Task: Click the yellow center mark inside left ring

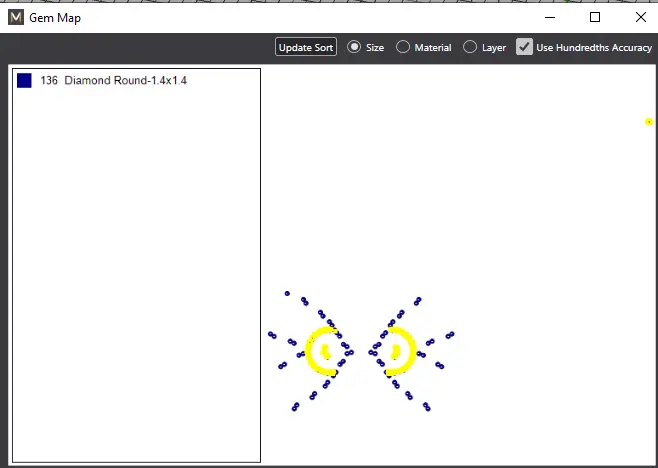Action: [x=325, y=351]
